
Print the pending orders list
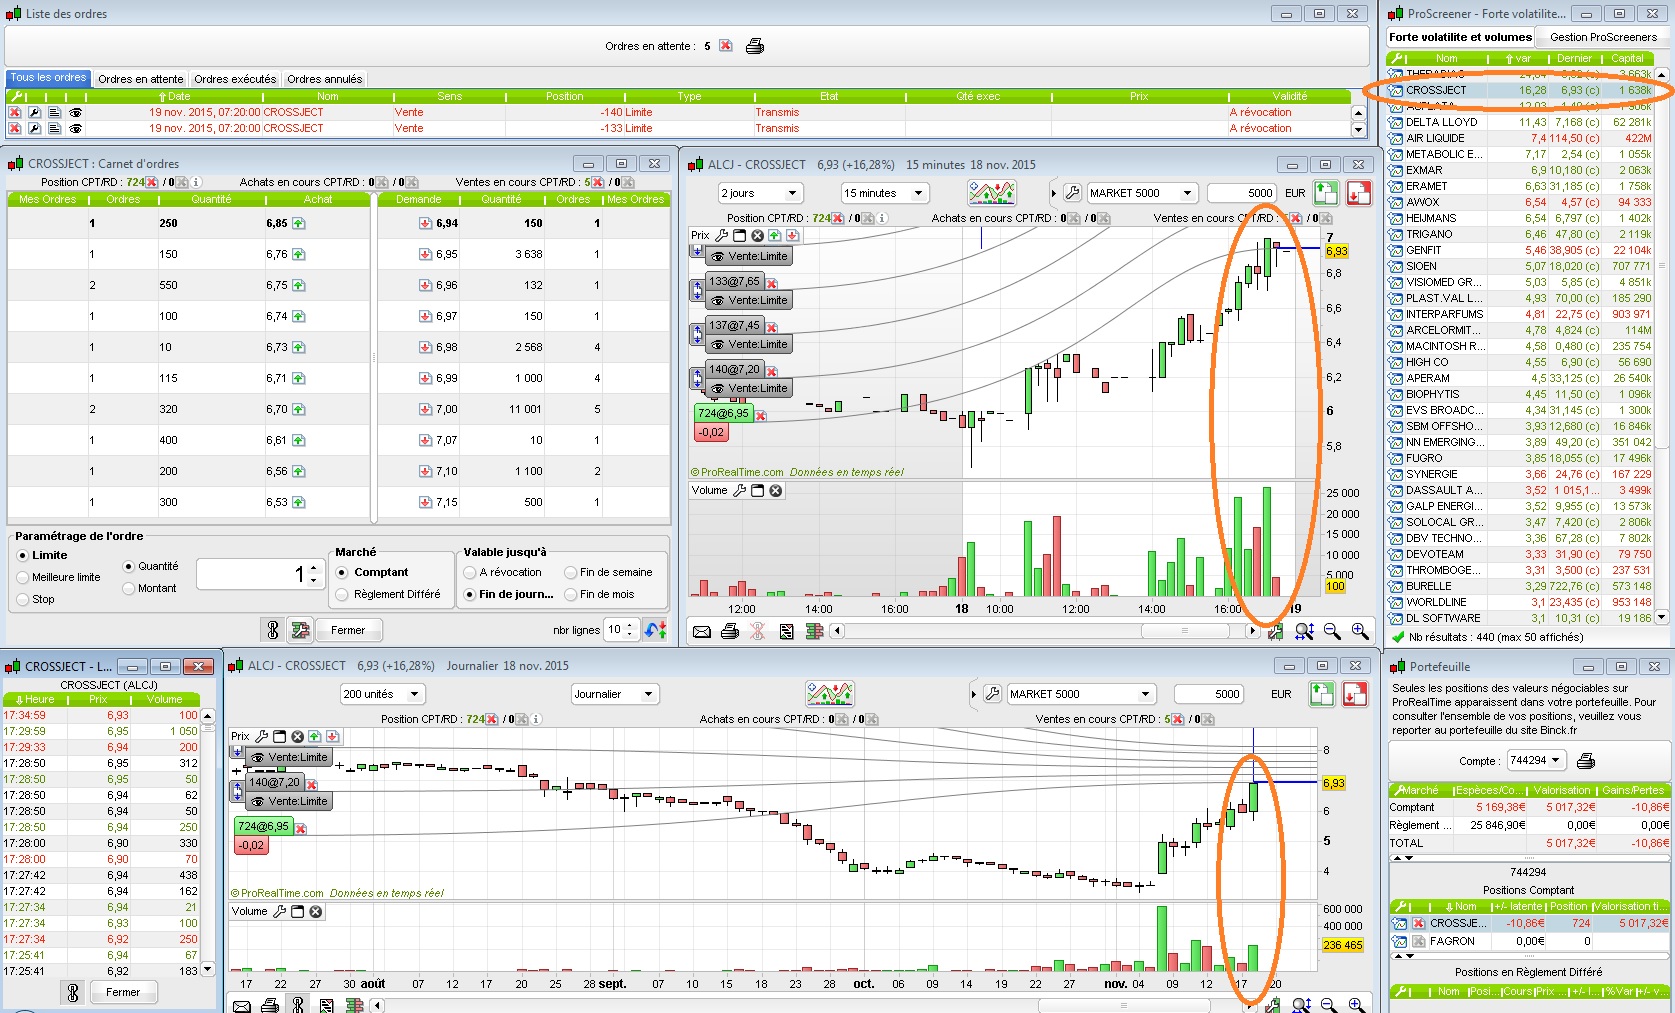(755, 46)
